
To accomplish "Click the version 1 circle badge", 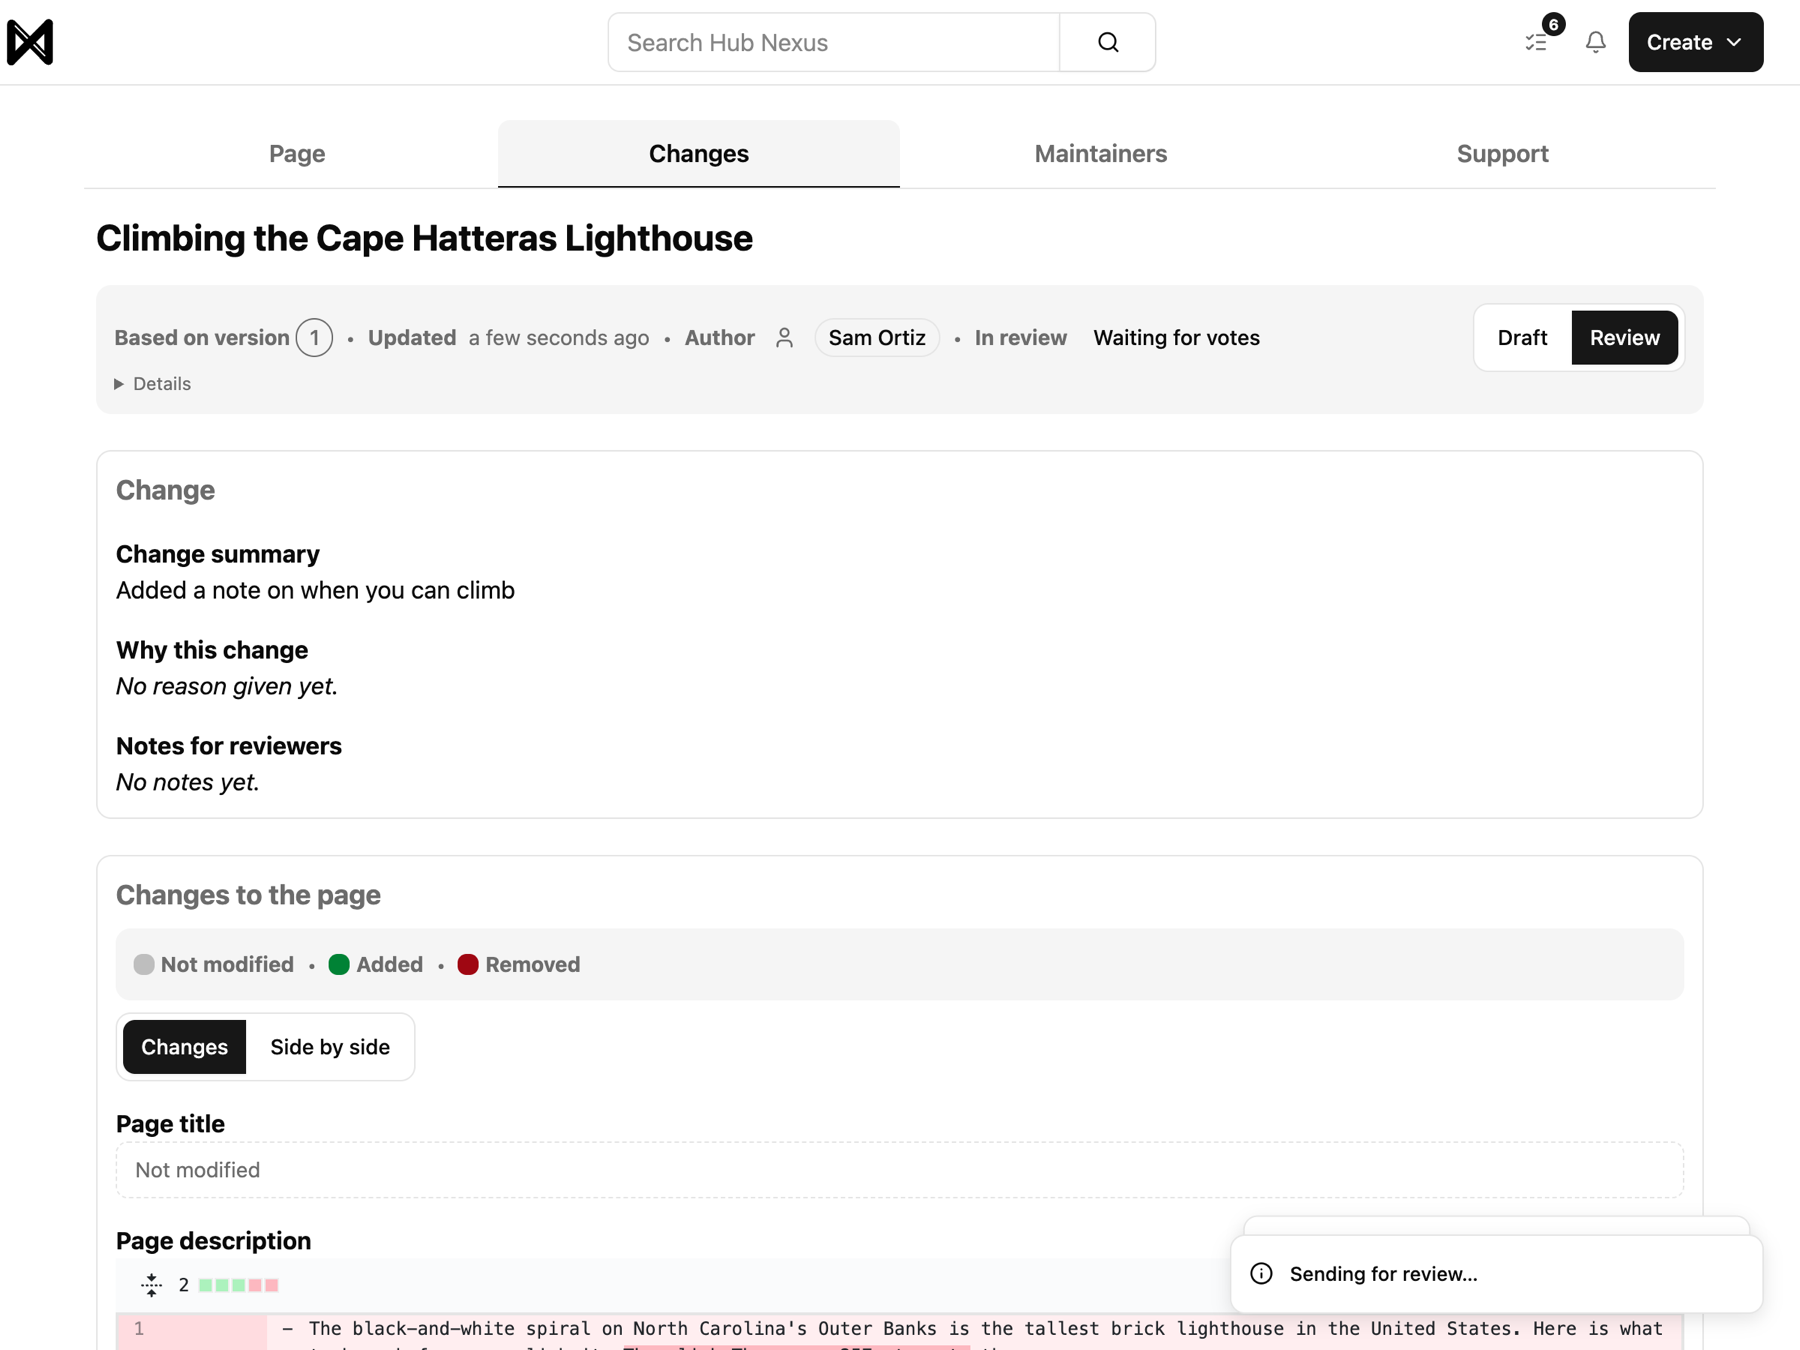I will click(314, 338).
